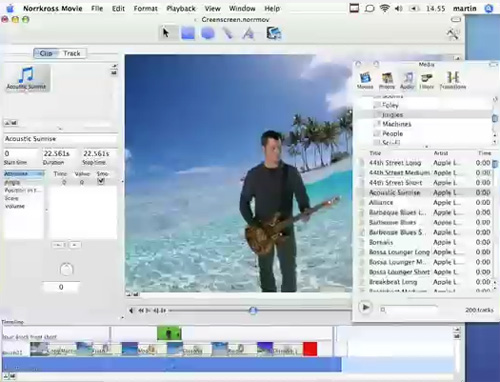The width and height of the screenshot is (500, 382).
Task: Choose the blue rectangle shape tool
Action: [188, 33]
